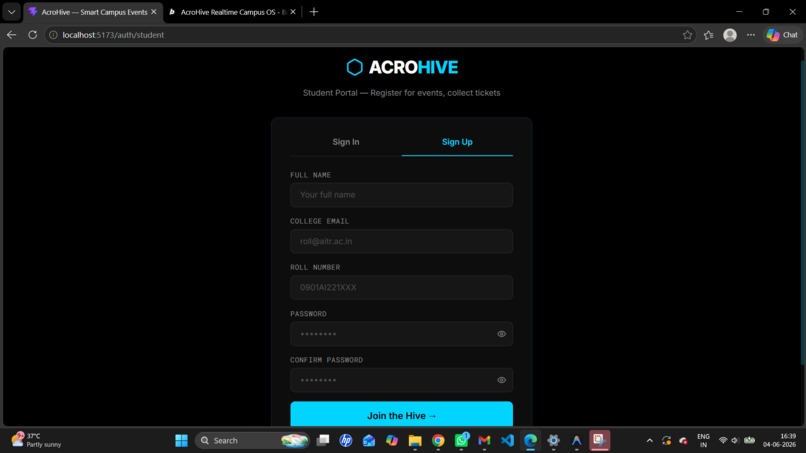Go back to the previous page

pyautogui.click(x=11, y=35)
